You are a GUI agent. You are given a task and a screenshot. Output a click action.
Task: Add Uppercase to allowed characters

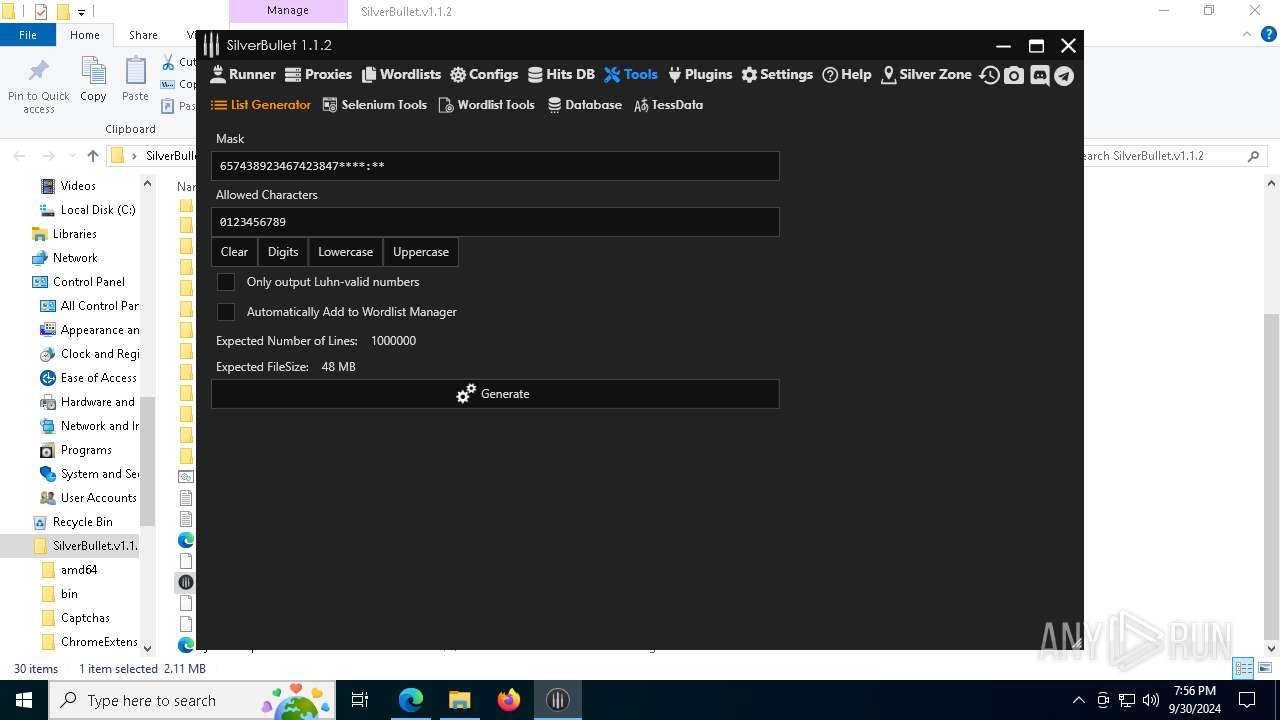(x=421, y=252)
